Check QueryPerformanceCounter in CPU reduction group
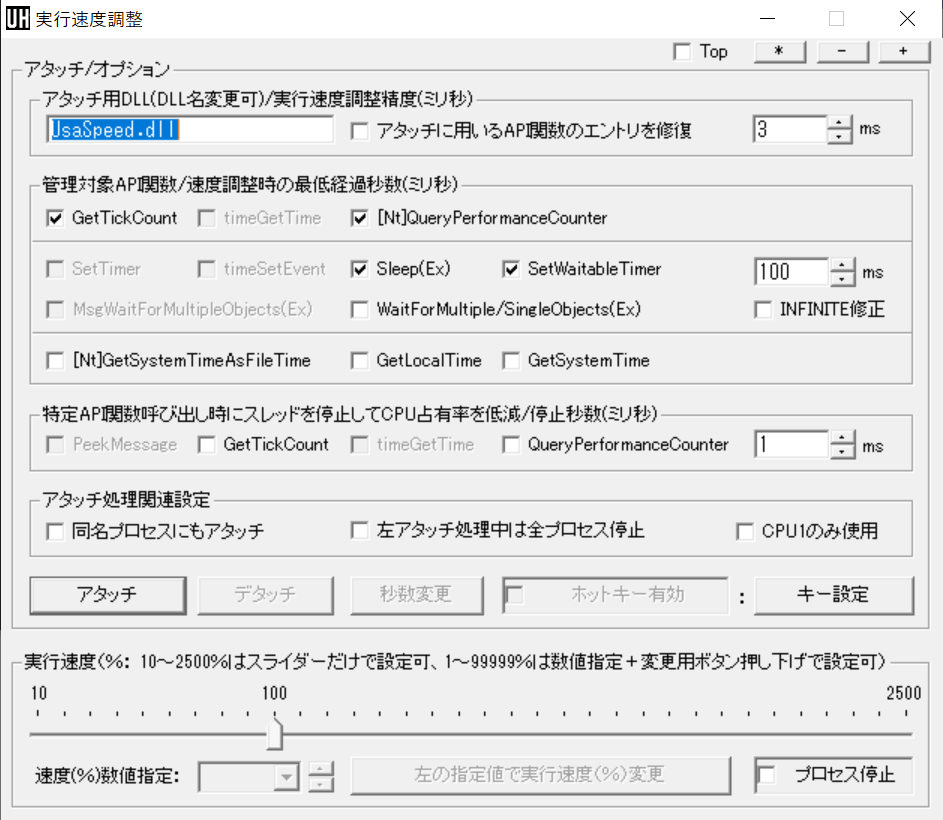The height and width of the screenshot is (820, 943). tap(511, 445)
